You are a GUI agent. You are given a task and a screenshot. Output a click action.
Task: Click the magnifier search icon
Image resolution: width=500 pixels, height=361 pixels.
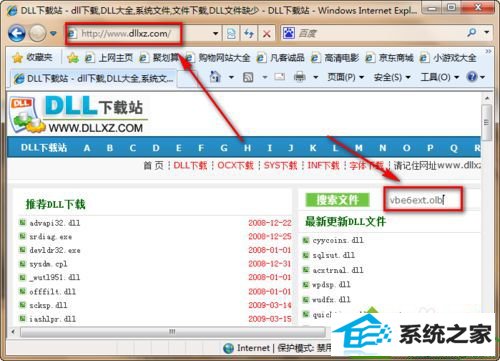pyautogui.click(x=472, y=33)
